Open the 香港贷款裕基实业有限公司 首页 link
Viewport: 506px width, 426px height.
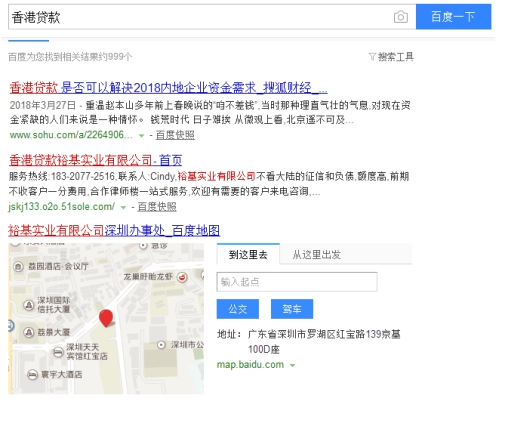(95, 160)
